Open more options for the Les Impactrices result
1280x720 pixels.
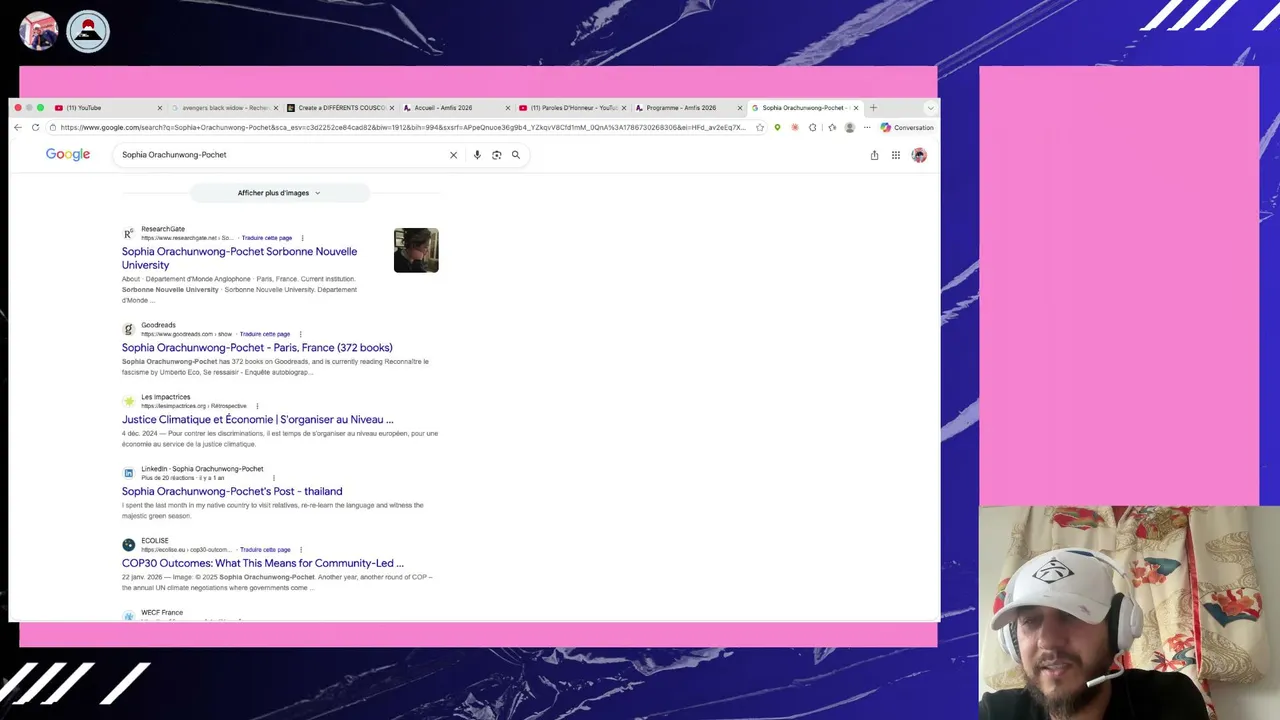click(257, 406)
